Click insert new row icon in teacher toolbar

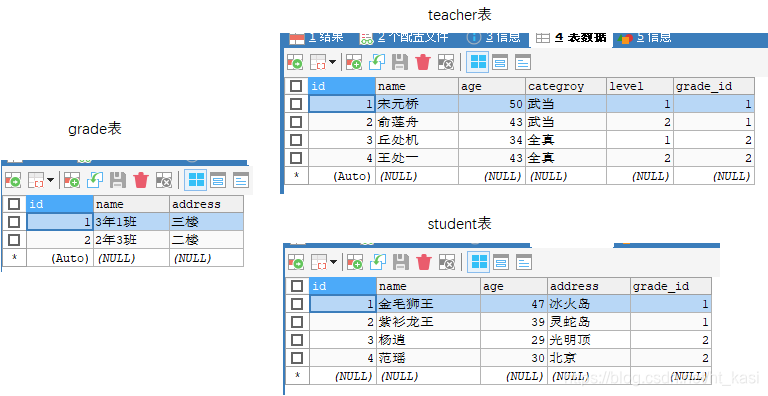point(354,62)
